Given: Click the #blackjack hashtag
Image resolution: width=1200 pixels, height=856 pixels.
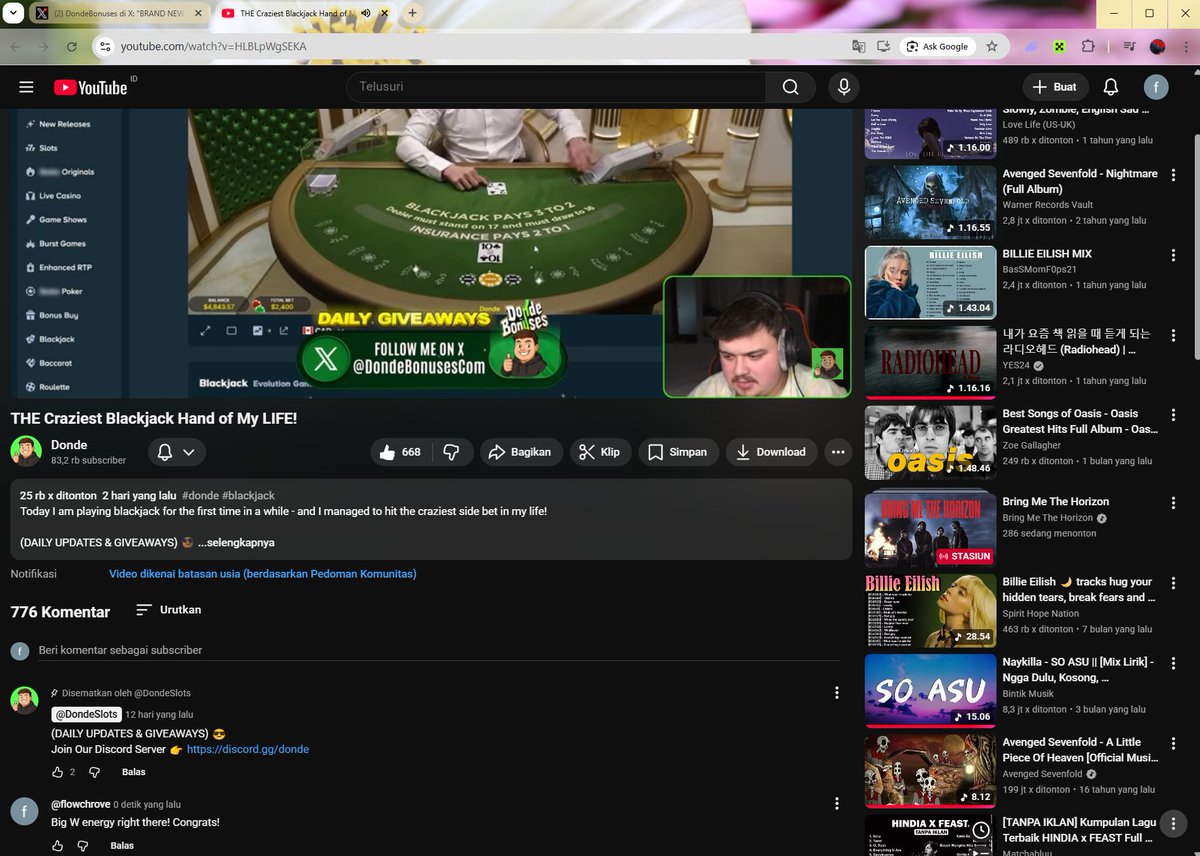Looking at the screenshot, I should pyautogui.click(x=248, y=495).
